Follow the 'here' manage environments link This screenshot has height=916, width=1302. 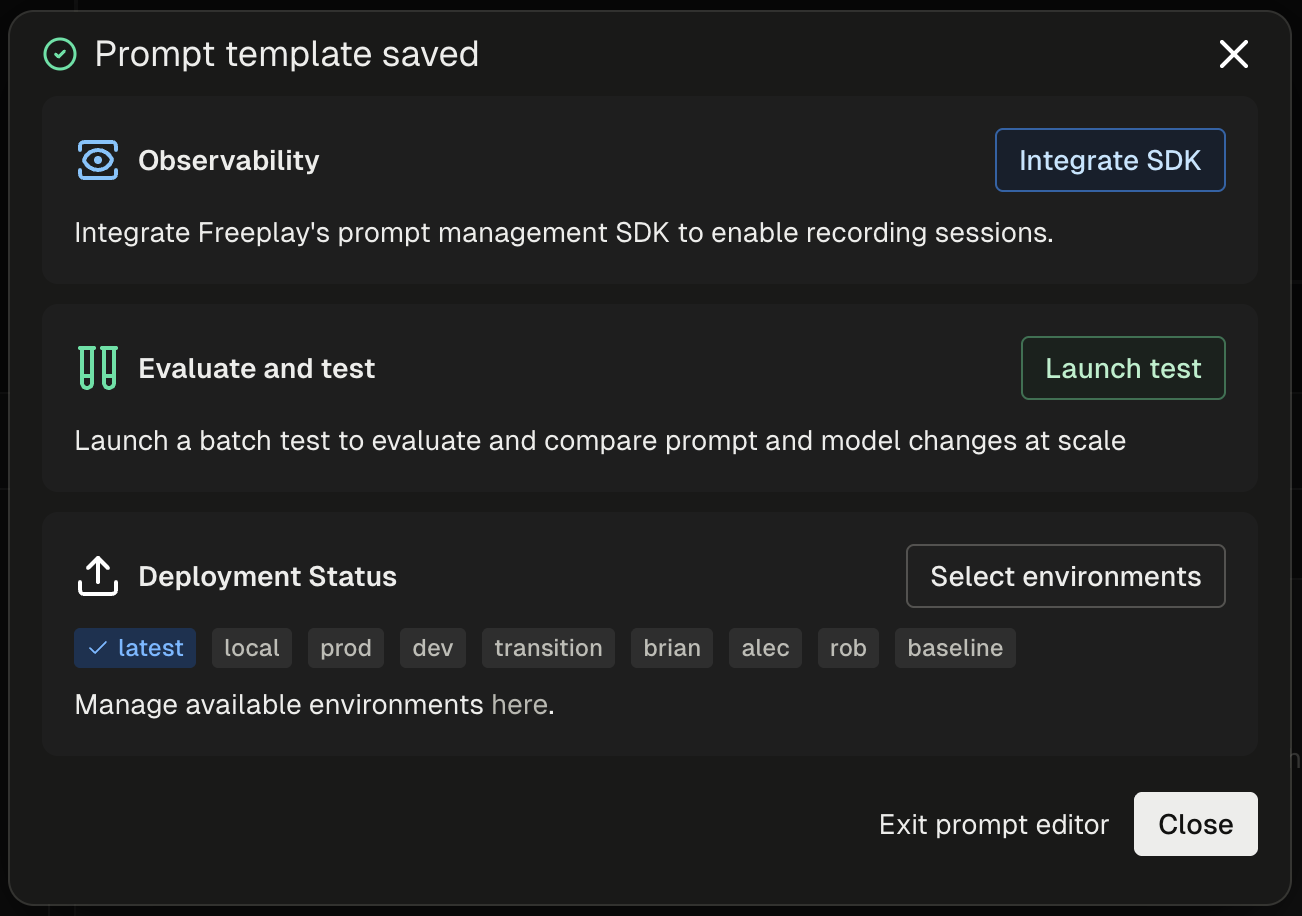(519, 705)
